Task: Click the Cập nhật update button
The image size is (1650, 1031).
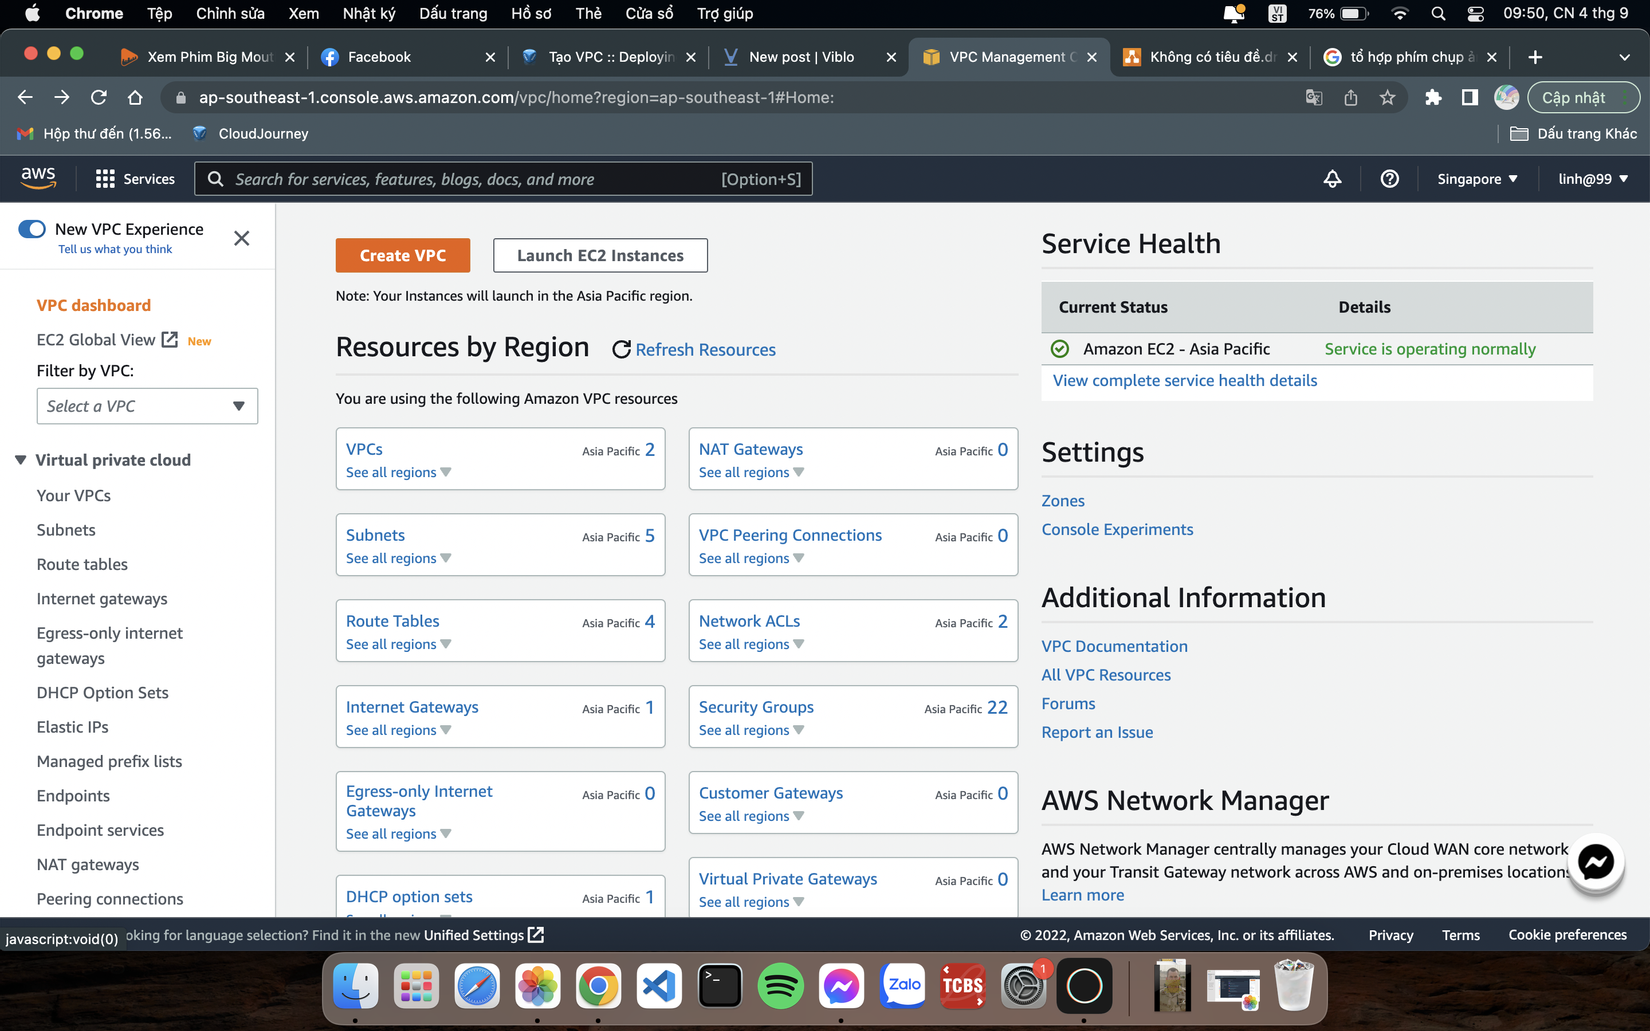Action: pyautogui.click(x=1583, y=97)
